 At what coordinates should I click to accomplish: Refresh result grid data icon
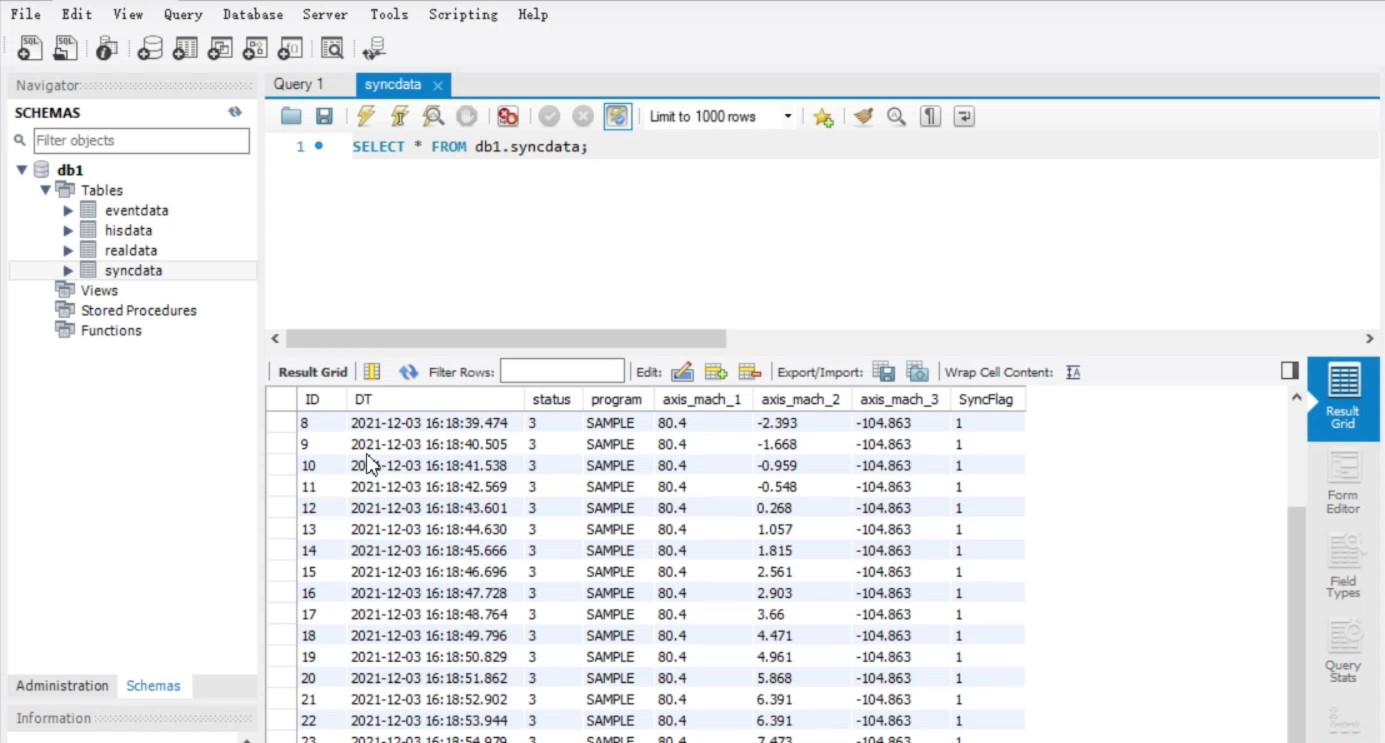click(x=408, y=372)
